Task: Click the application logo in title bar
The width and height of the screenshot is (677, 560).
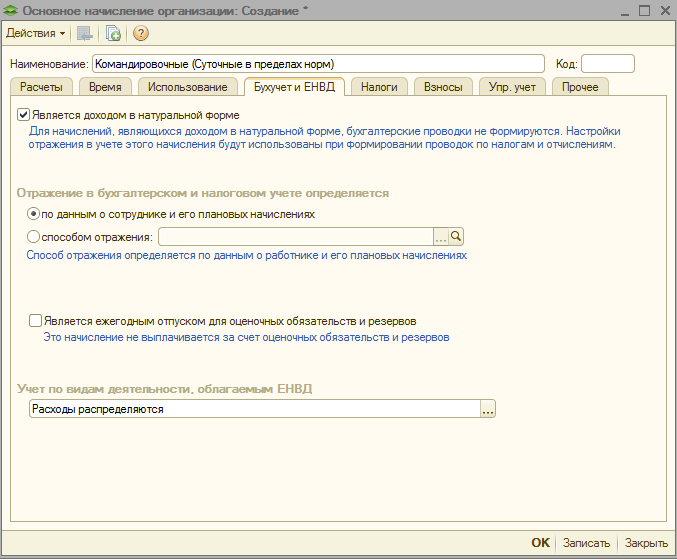Action: [x=11, y=10]
